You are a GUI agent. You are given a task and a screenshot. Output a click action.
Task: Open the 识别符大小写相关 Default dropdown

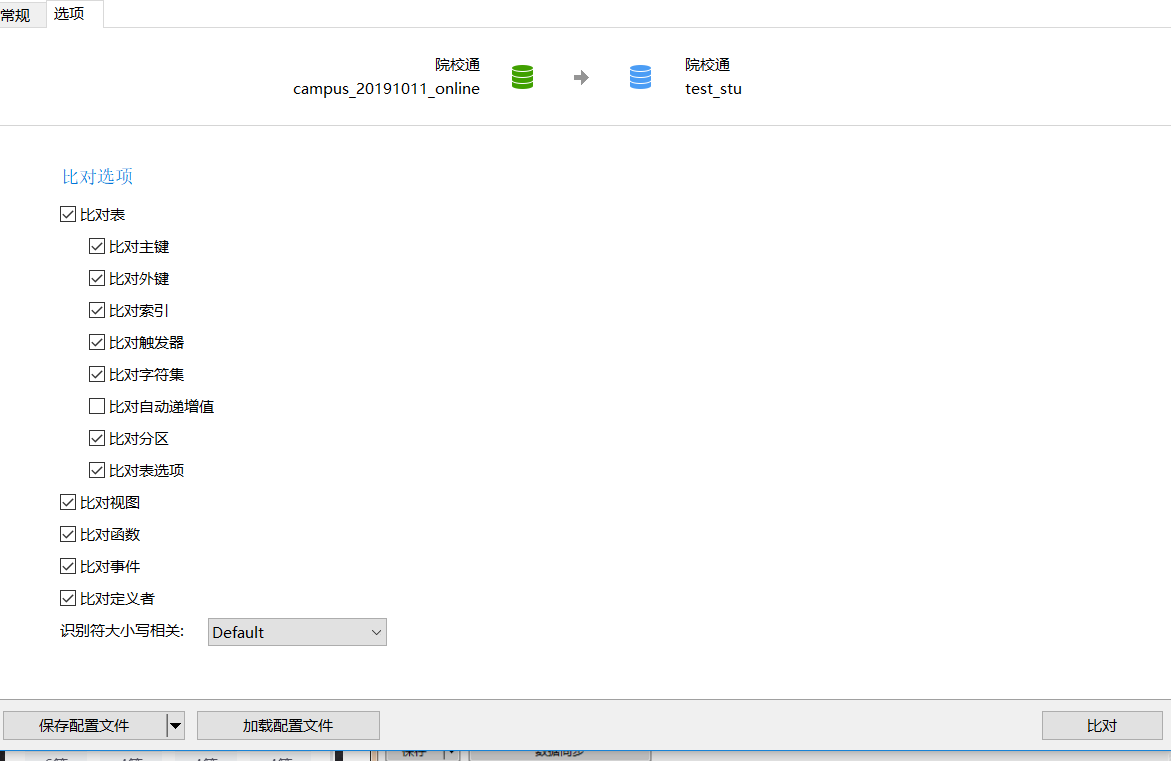point(297,632)
